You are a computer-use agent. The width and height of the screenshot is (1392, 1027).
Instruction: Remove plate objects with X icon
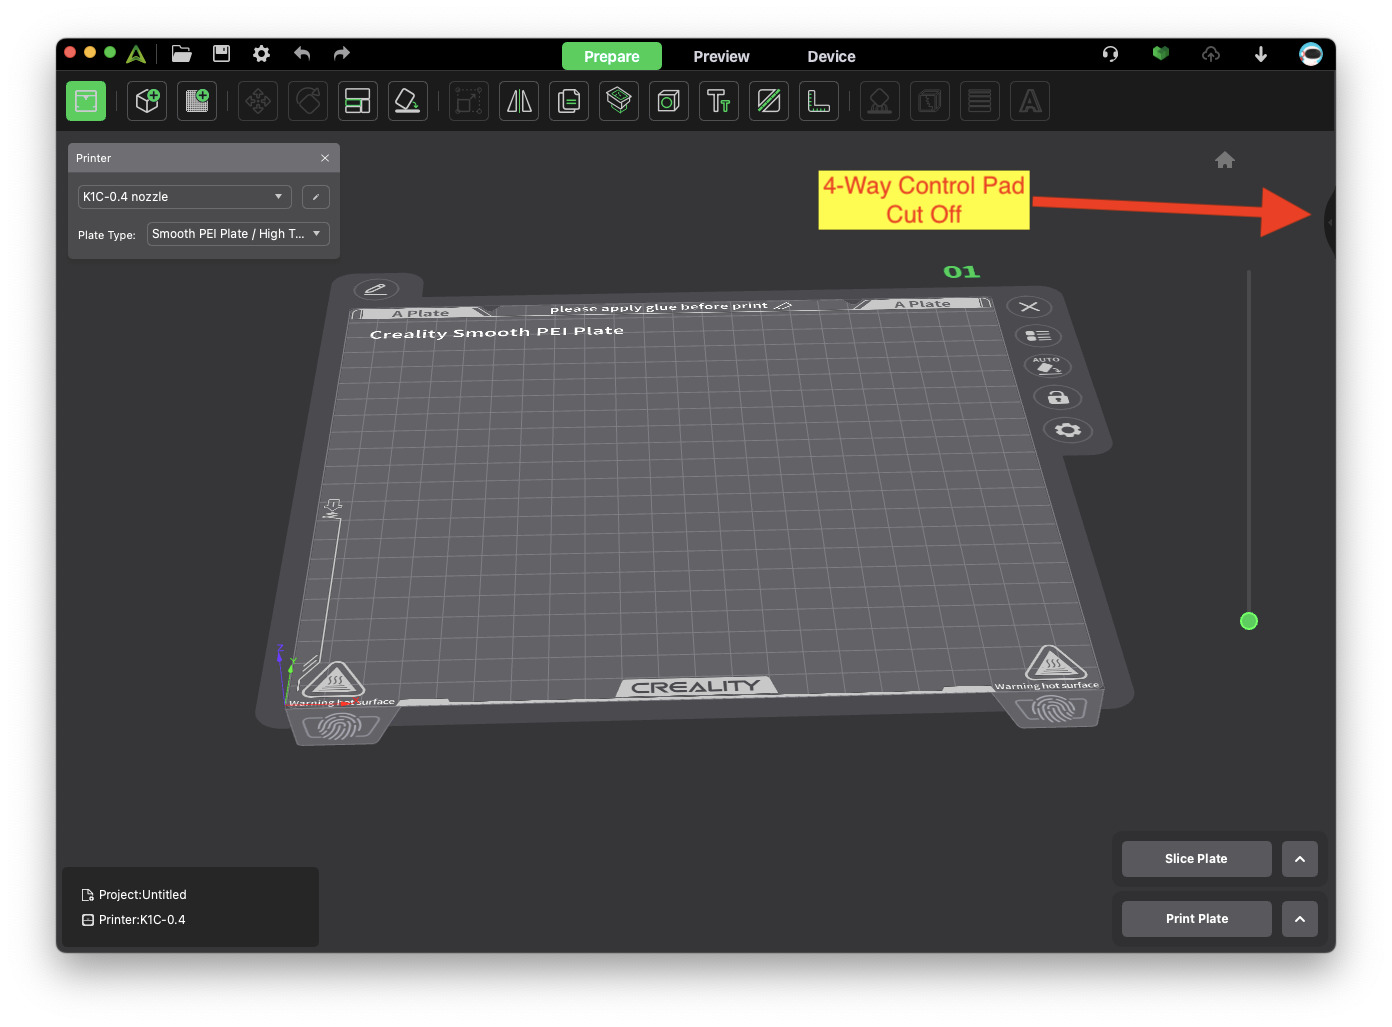pos(1029,307)
